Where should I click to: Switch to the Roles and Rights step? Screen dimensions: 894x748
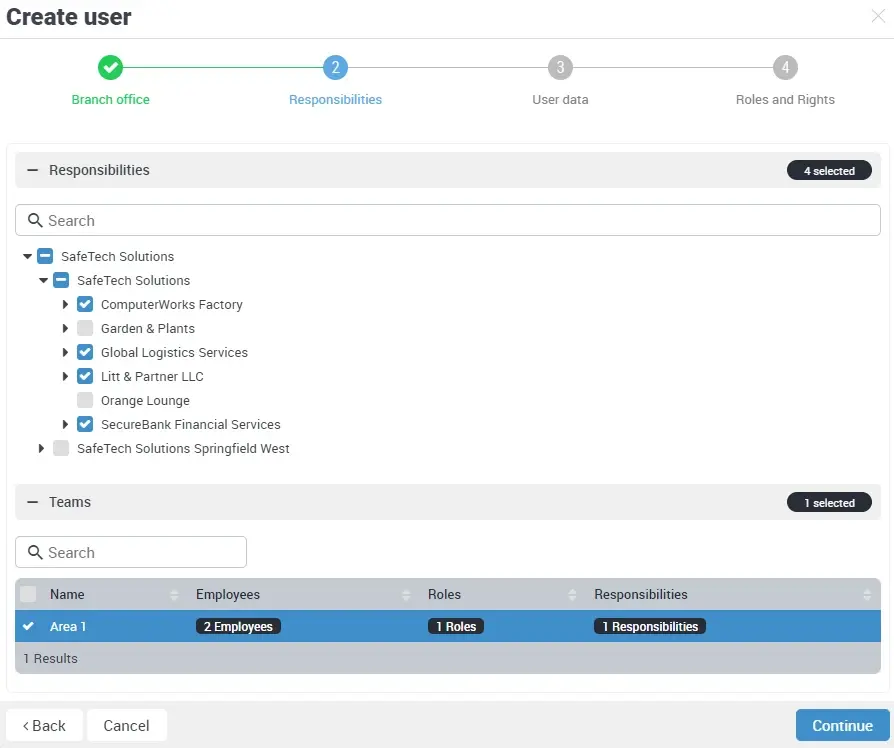785,69
